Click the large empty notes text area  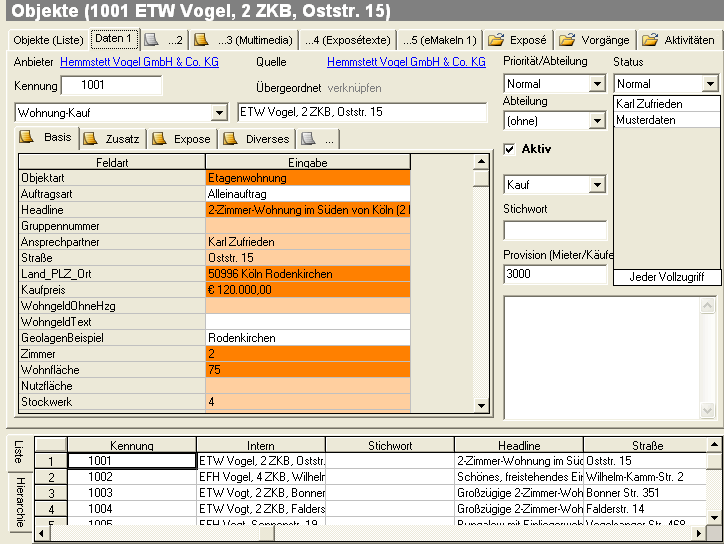tap(602, 358)
